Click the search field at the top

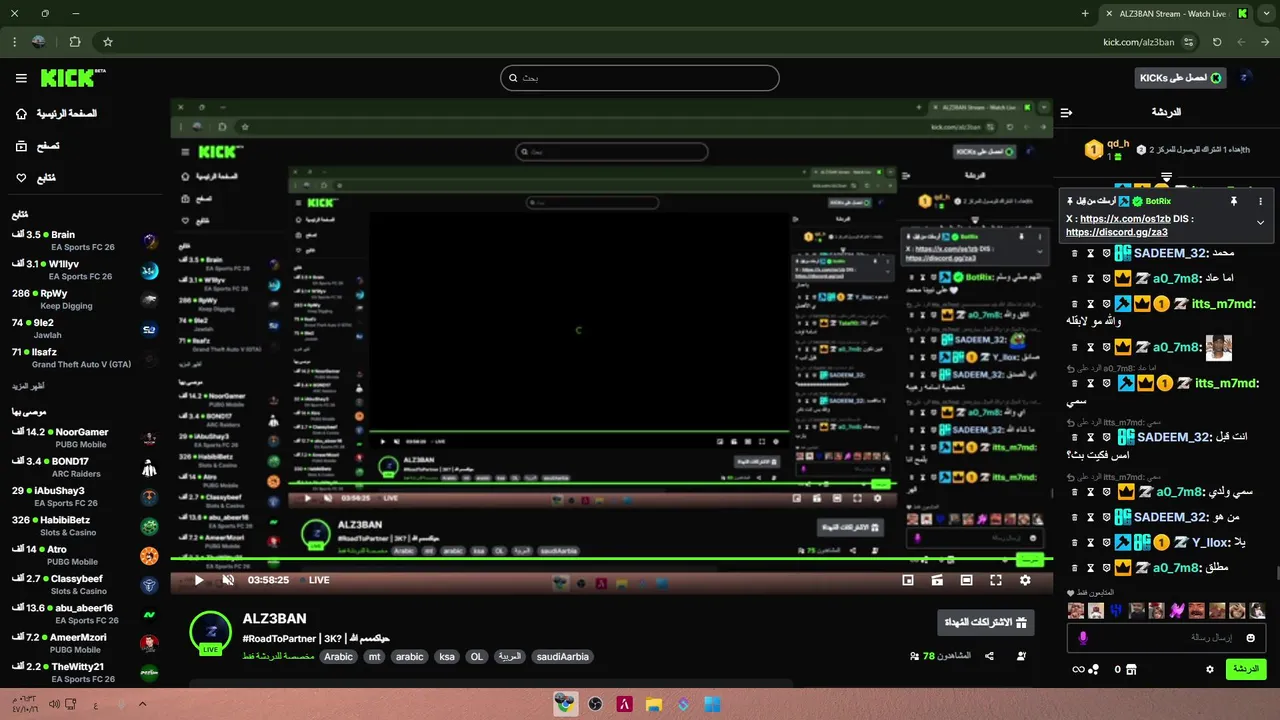point(640,78)
